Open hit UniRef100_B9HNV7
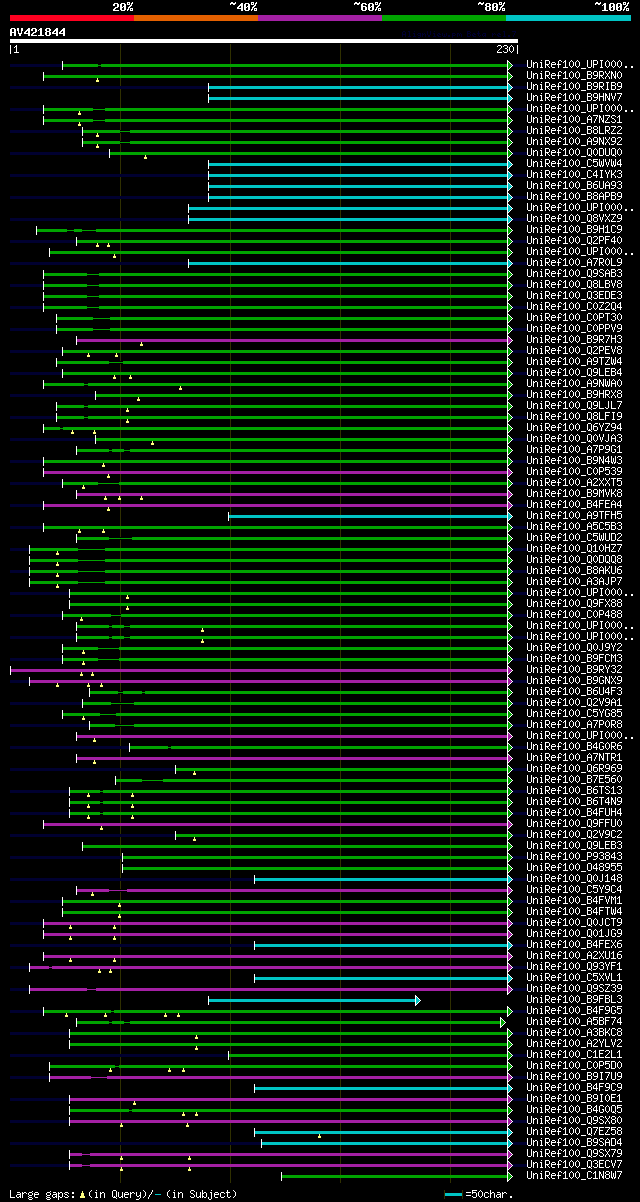640x1202 pixels. click(x=575, y=97)
